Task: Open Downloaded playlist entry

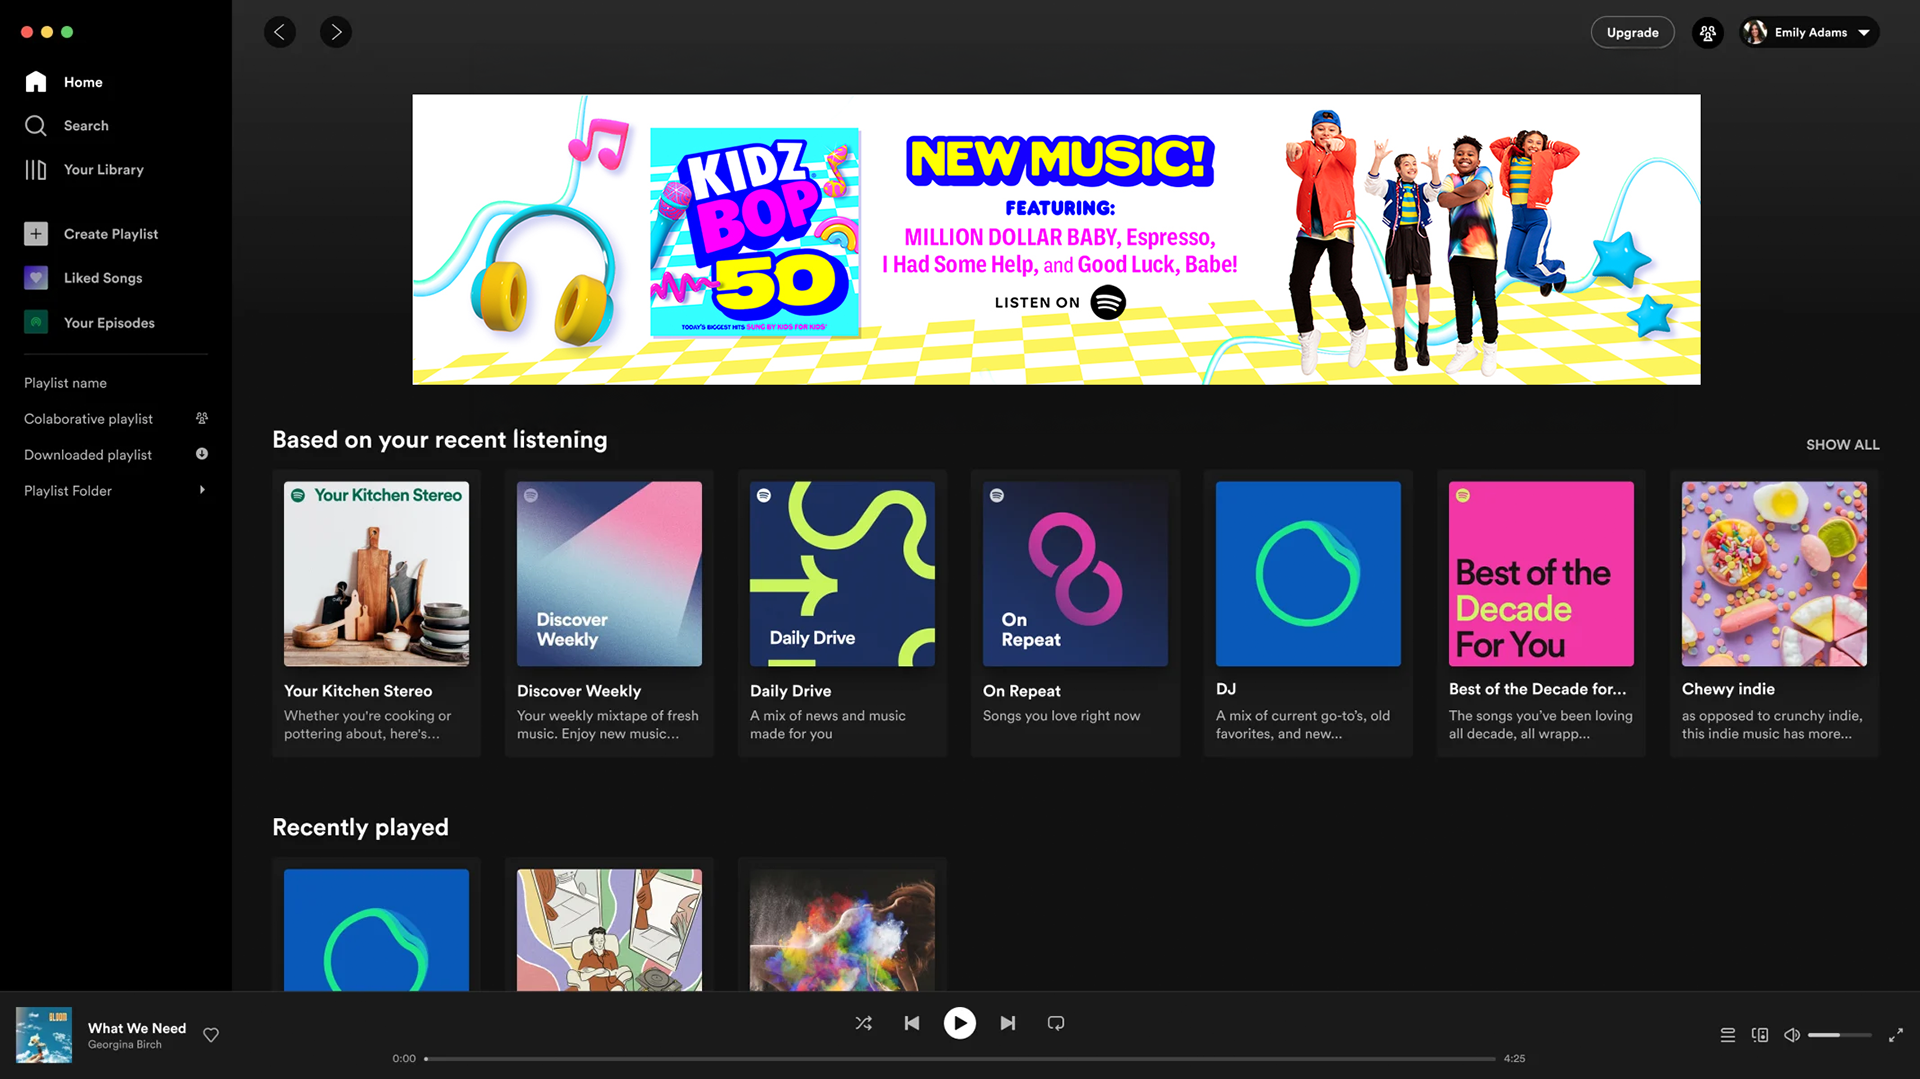Action: 88,455
